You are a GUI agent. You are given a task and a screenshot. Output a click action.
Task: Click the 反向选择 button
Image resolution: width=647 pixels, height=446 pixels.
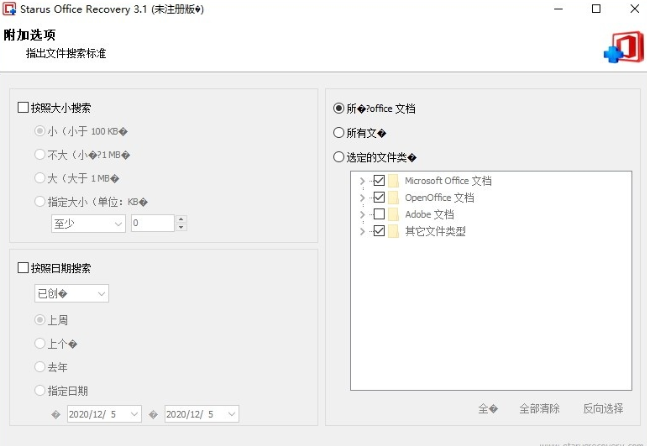[x=603, y=408]
